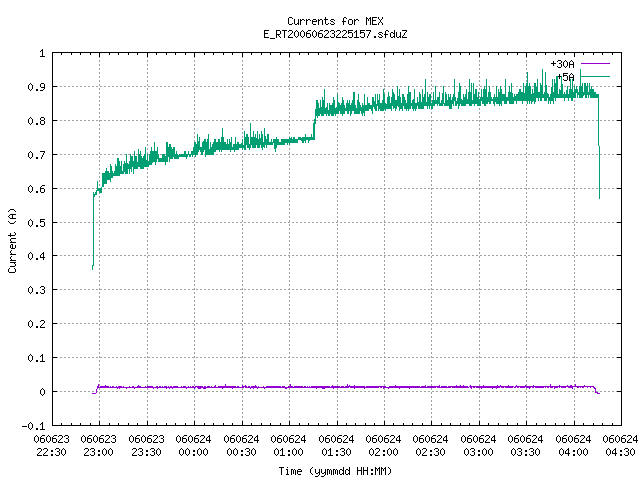Click the green curve's final drop after 04:00
The height and width of the screenshot is (480, 640).
599,147
